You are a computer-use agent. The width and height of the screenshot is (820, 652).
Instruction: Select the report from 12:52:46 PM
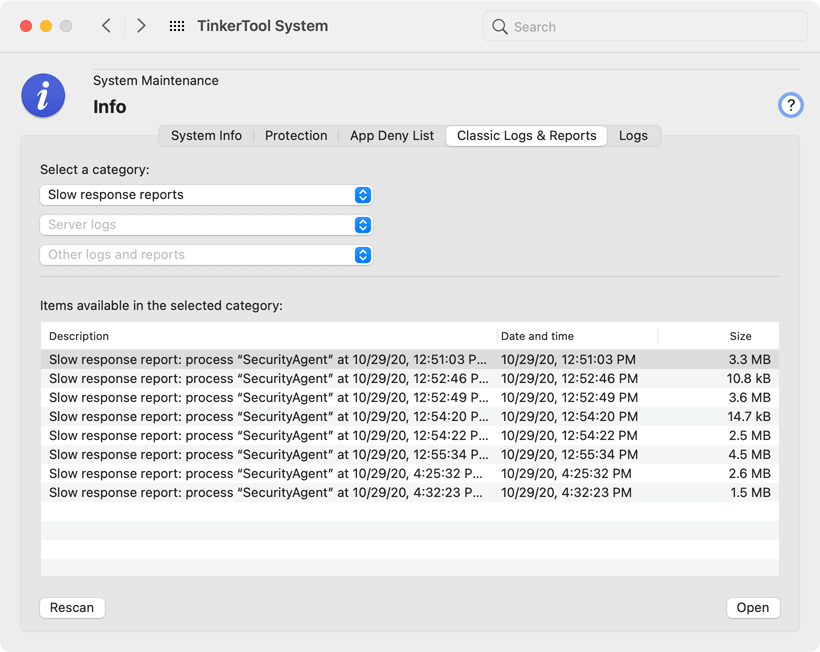(x=409, y=379)
